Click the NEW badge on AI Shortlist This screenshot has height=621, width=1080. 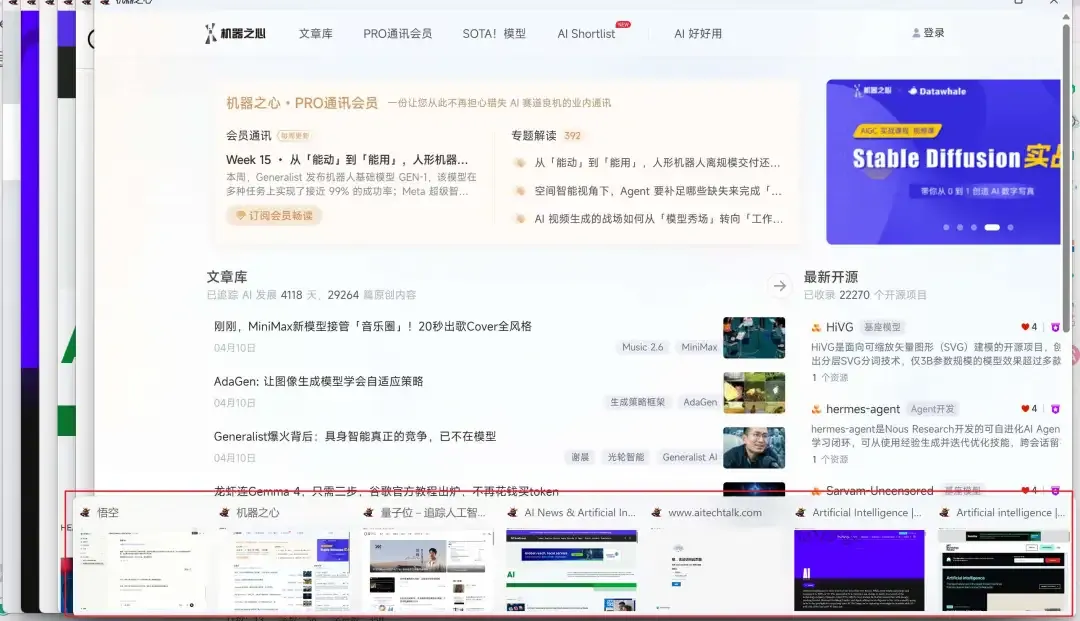coord(623,24)
